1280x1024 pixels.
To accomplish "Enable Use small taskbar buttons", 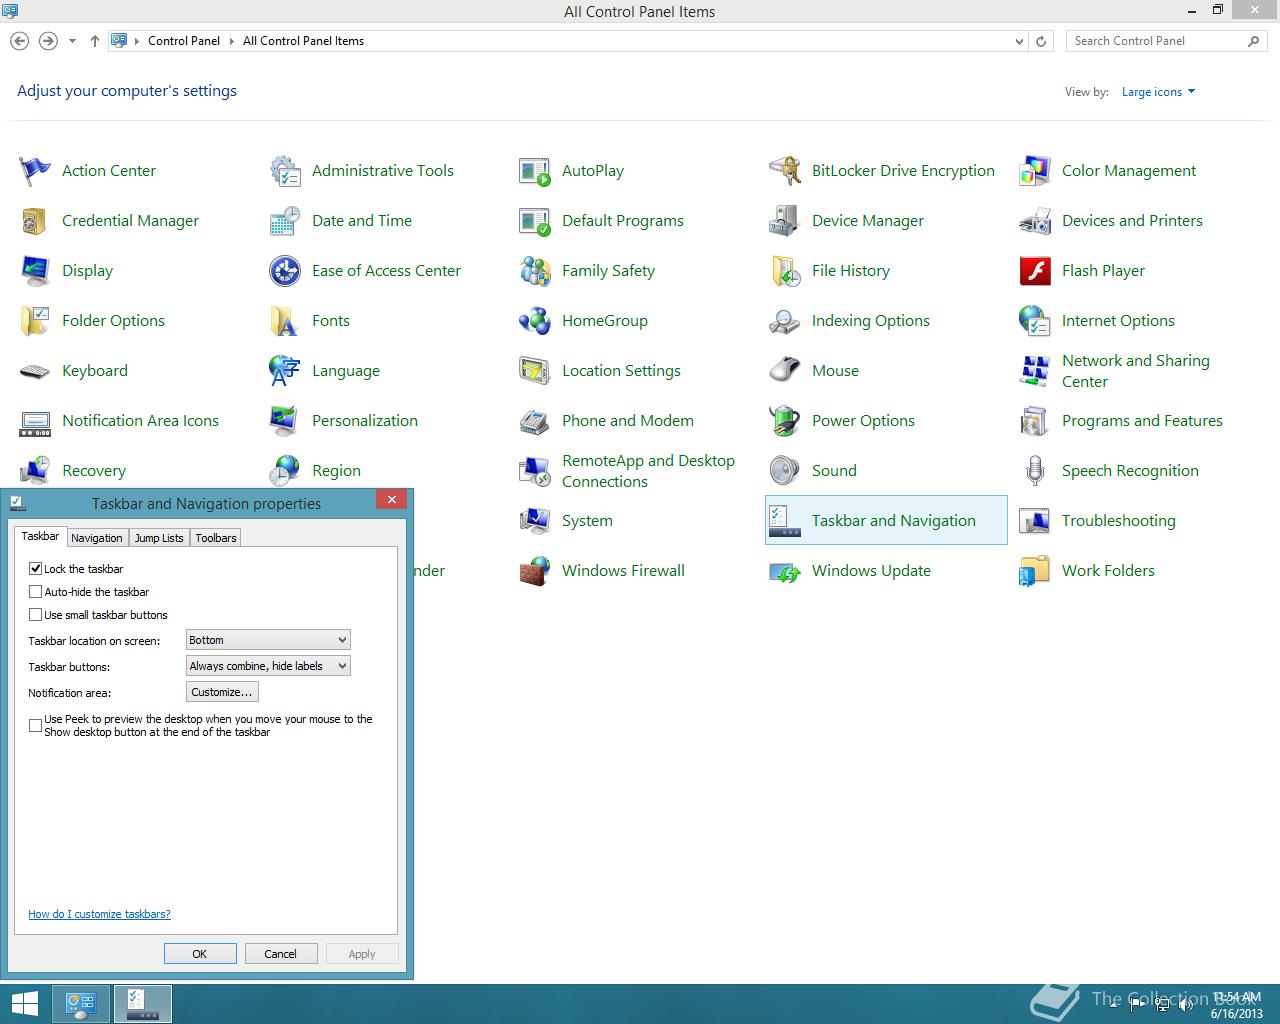I will (36, 615).
